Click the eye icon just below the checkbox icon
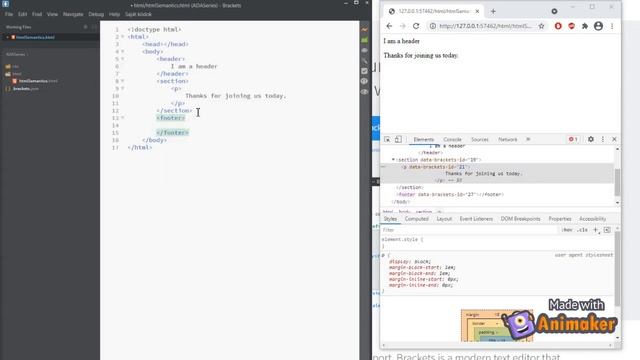This screenshot has width=640, height=360. pos(364,81)
